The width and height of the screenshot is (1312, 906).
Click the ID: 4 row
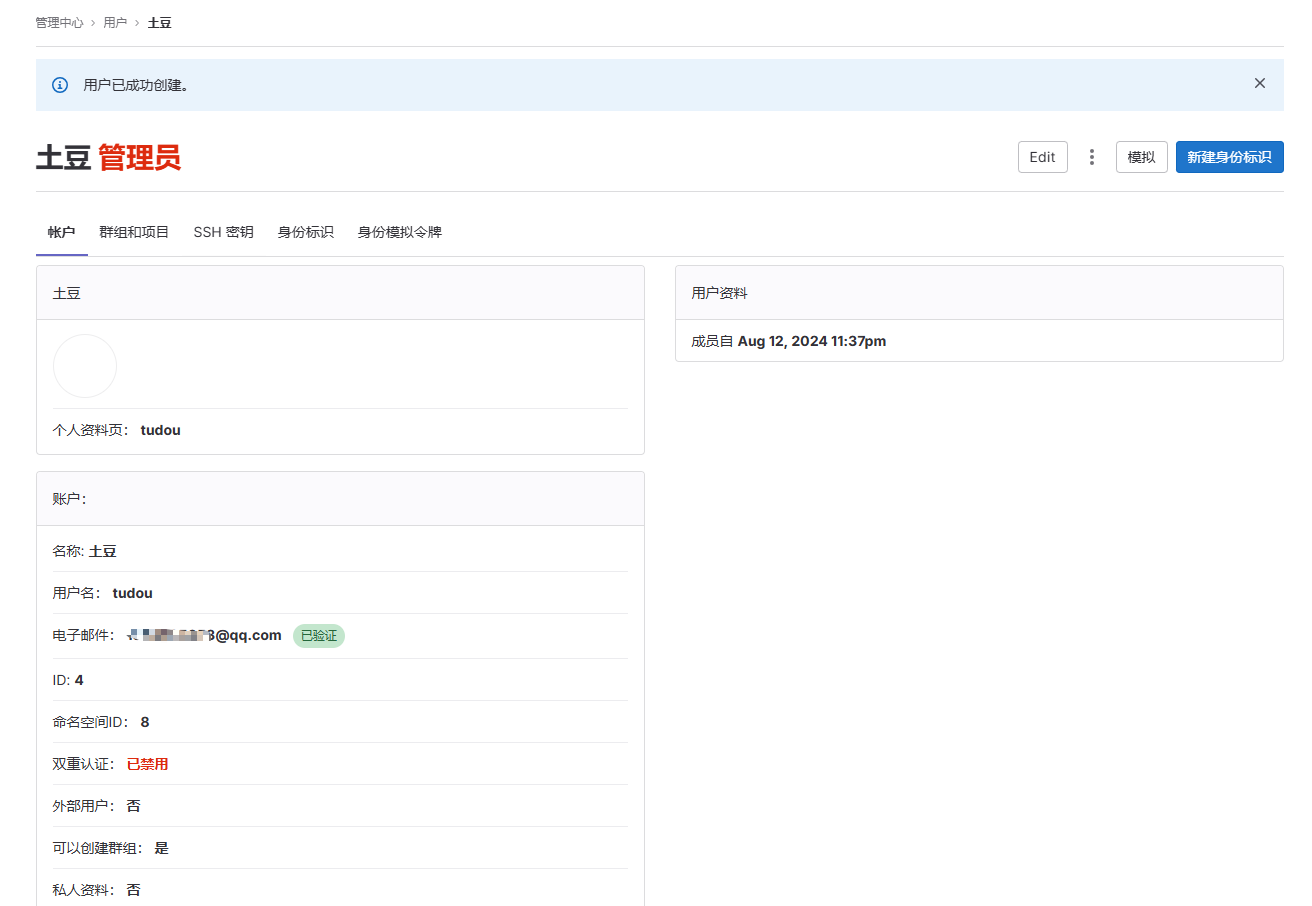coord(340,680)
